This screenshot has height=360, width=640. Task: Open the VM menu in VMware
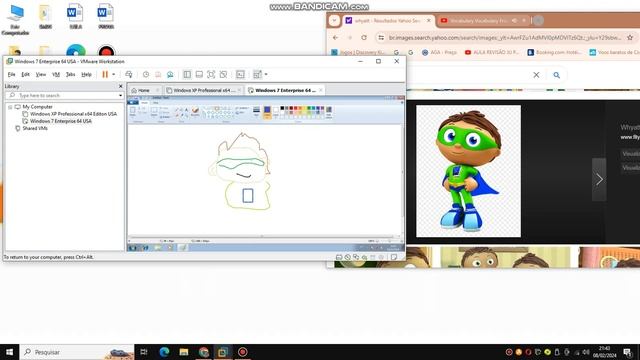56,74
